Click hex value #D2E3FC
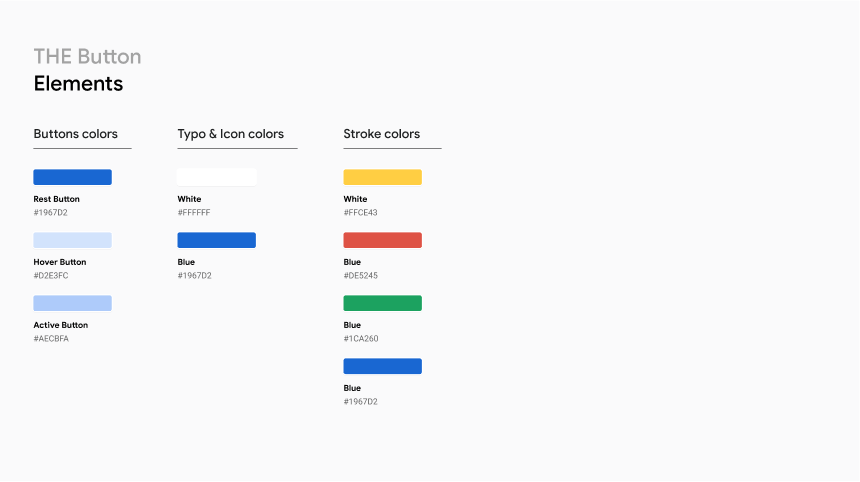 pyautogui.click(x=51, y=276)
